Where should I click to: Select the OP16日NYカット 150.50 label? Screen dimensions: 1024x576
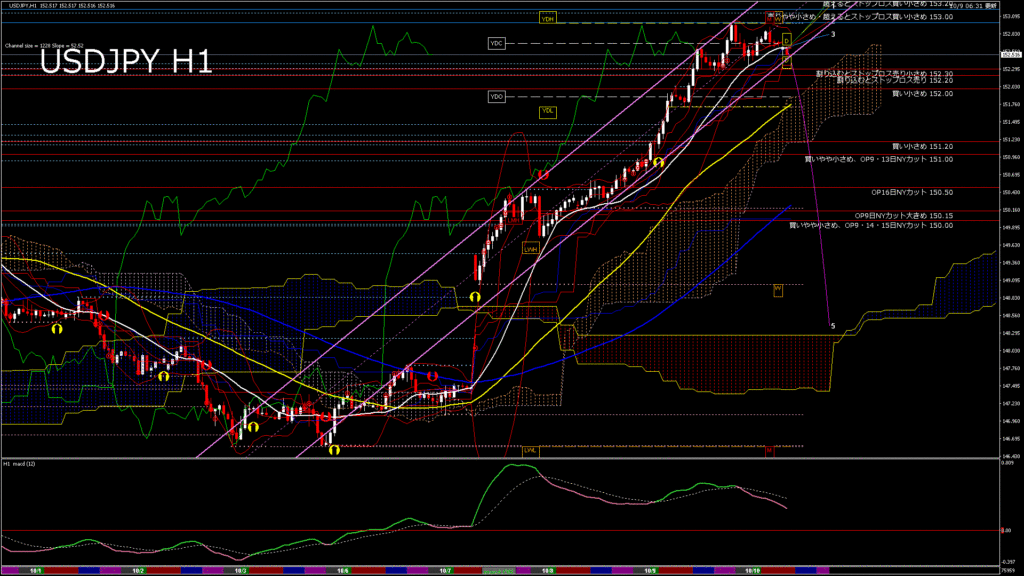pyautogui.click(x=911, y=192)
